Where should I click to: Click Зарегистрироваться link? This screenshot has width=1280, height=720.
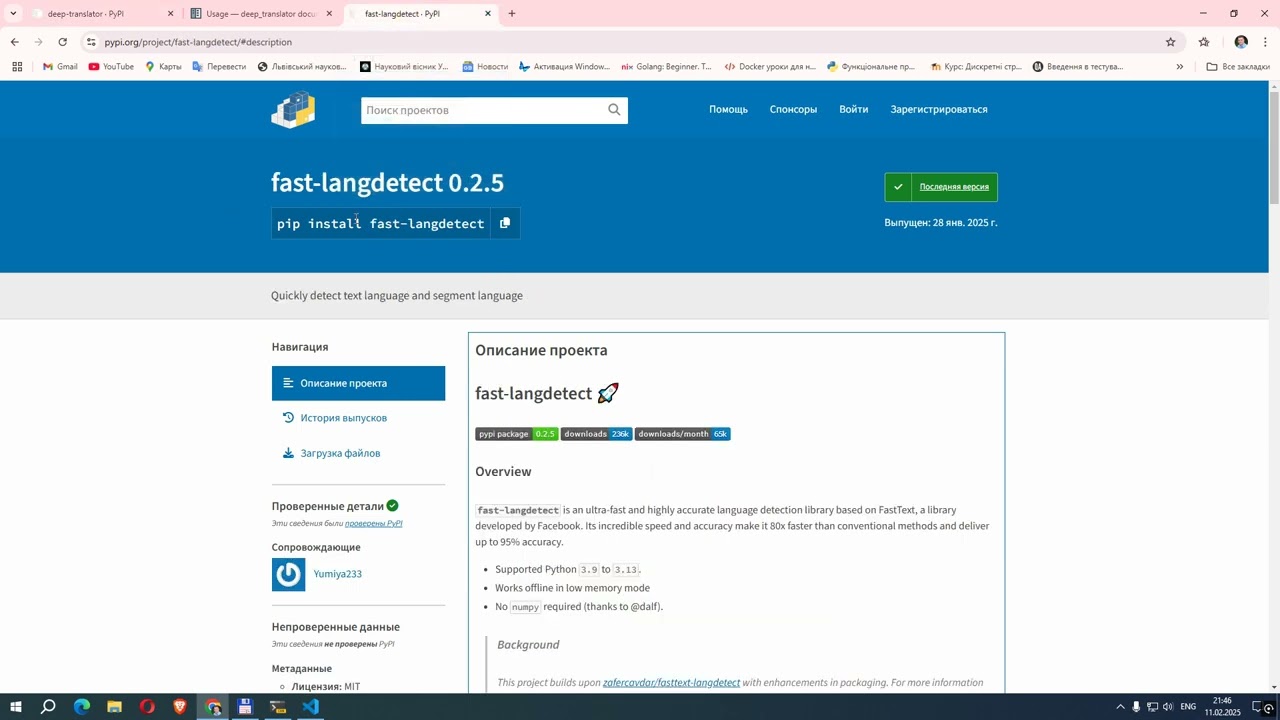pos(939,110)
